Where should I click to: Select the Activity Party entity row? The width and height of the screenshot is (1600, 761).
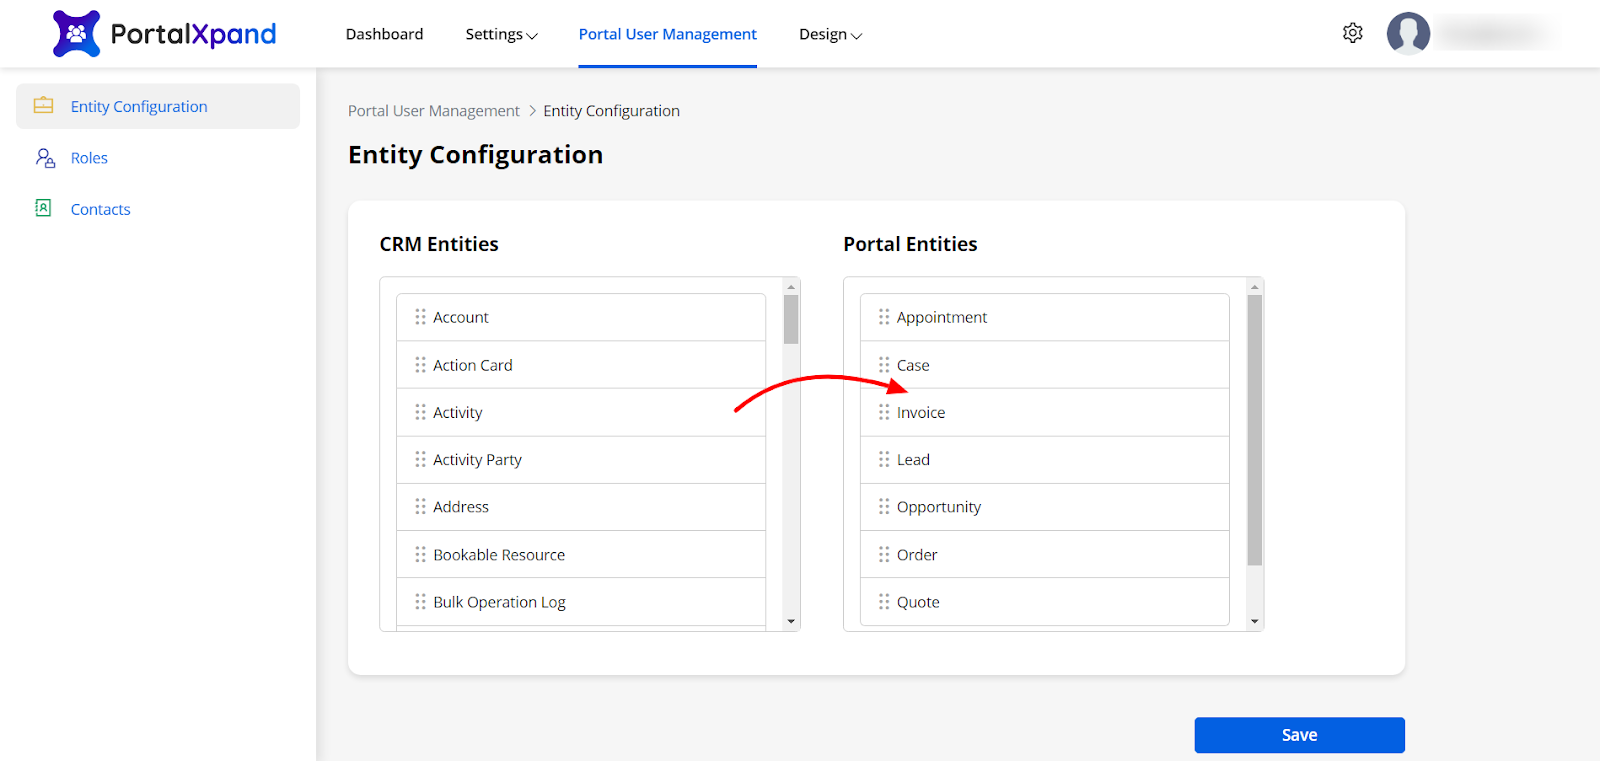pyautogui.click(x=580, y=460)
